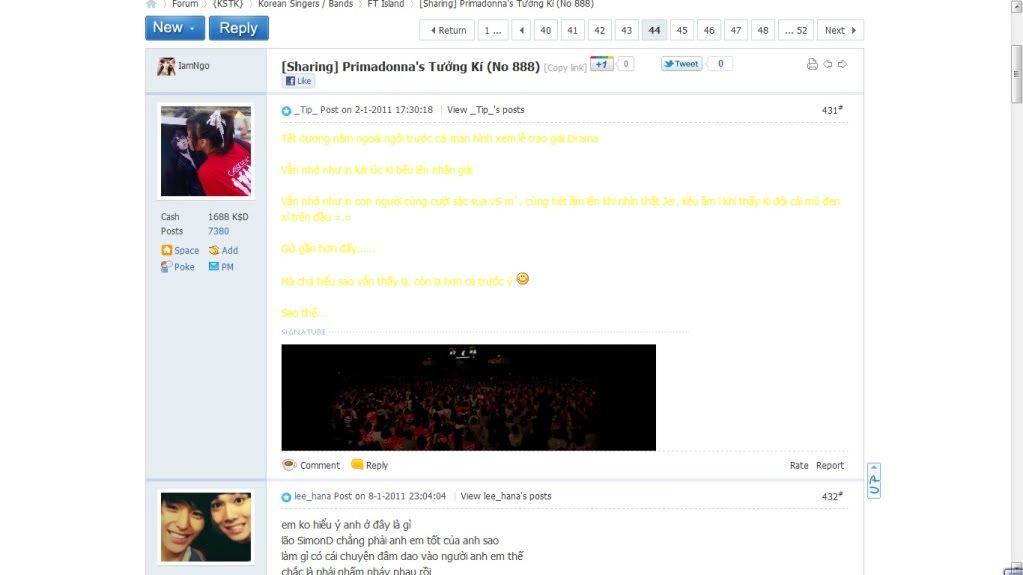
Task: Click the previous page arrow in pagination
Action: click(x=521, y=30)
